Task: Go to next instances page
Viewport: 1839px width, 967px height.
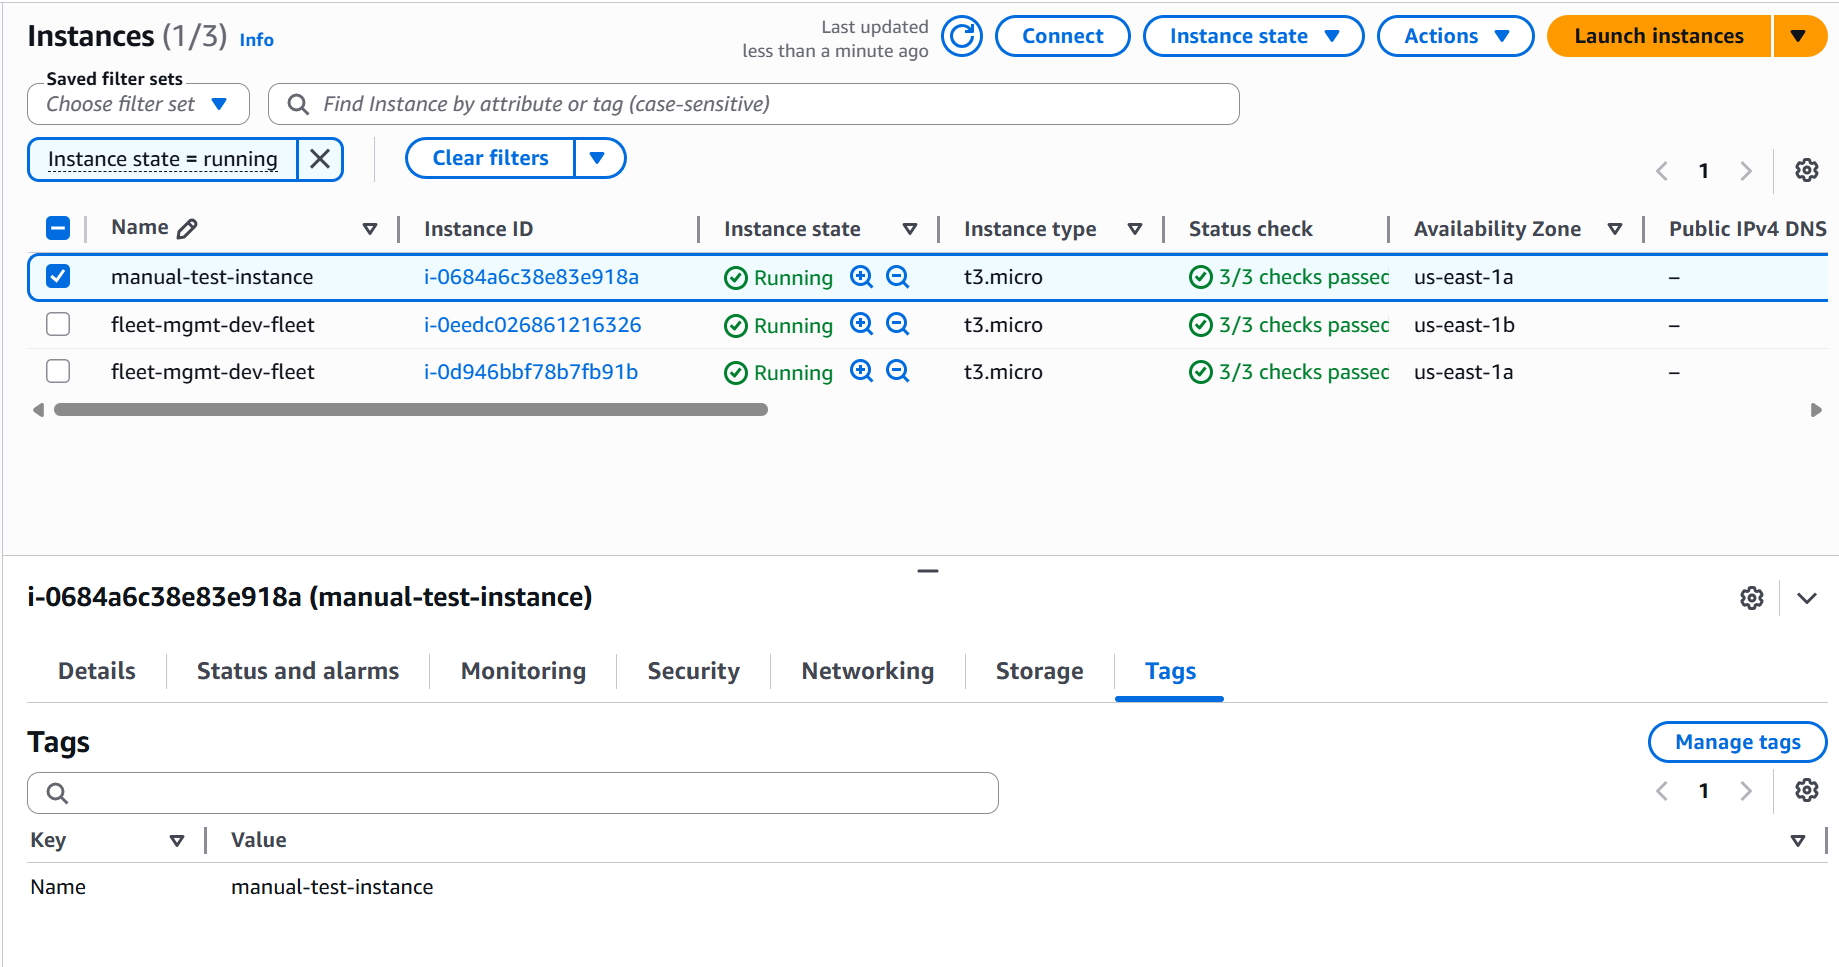Action: (x=1746, y=171)
